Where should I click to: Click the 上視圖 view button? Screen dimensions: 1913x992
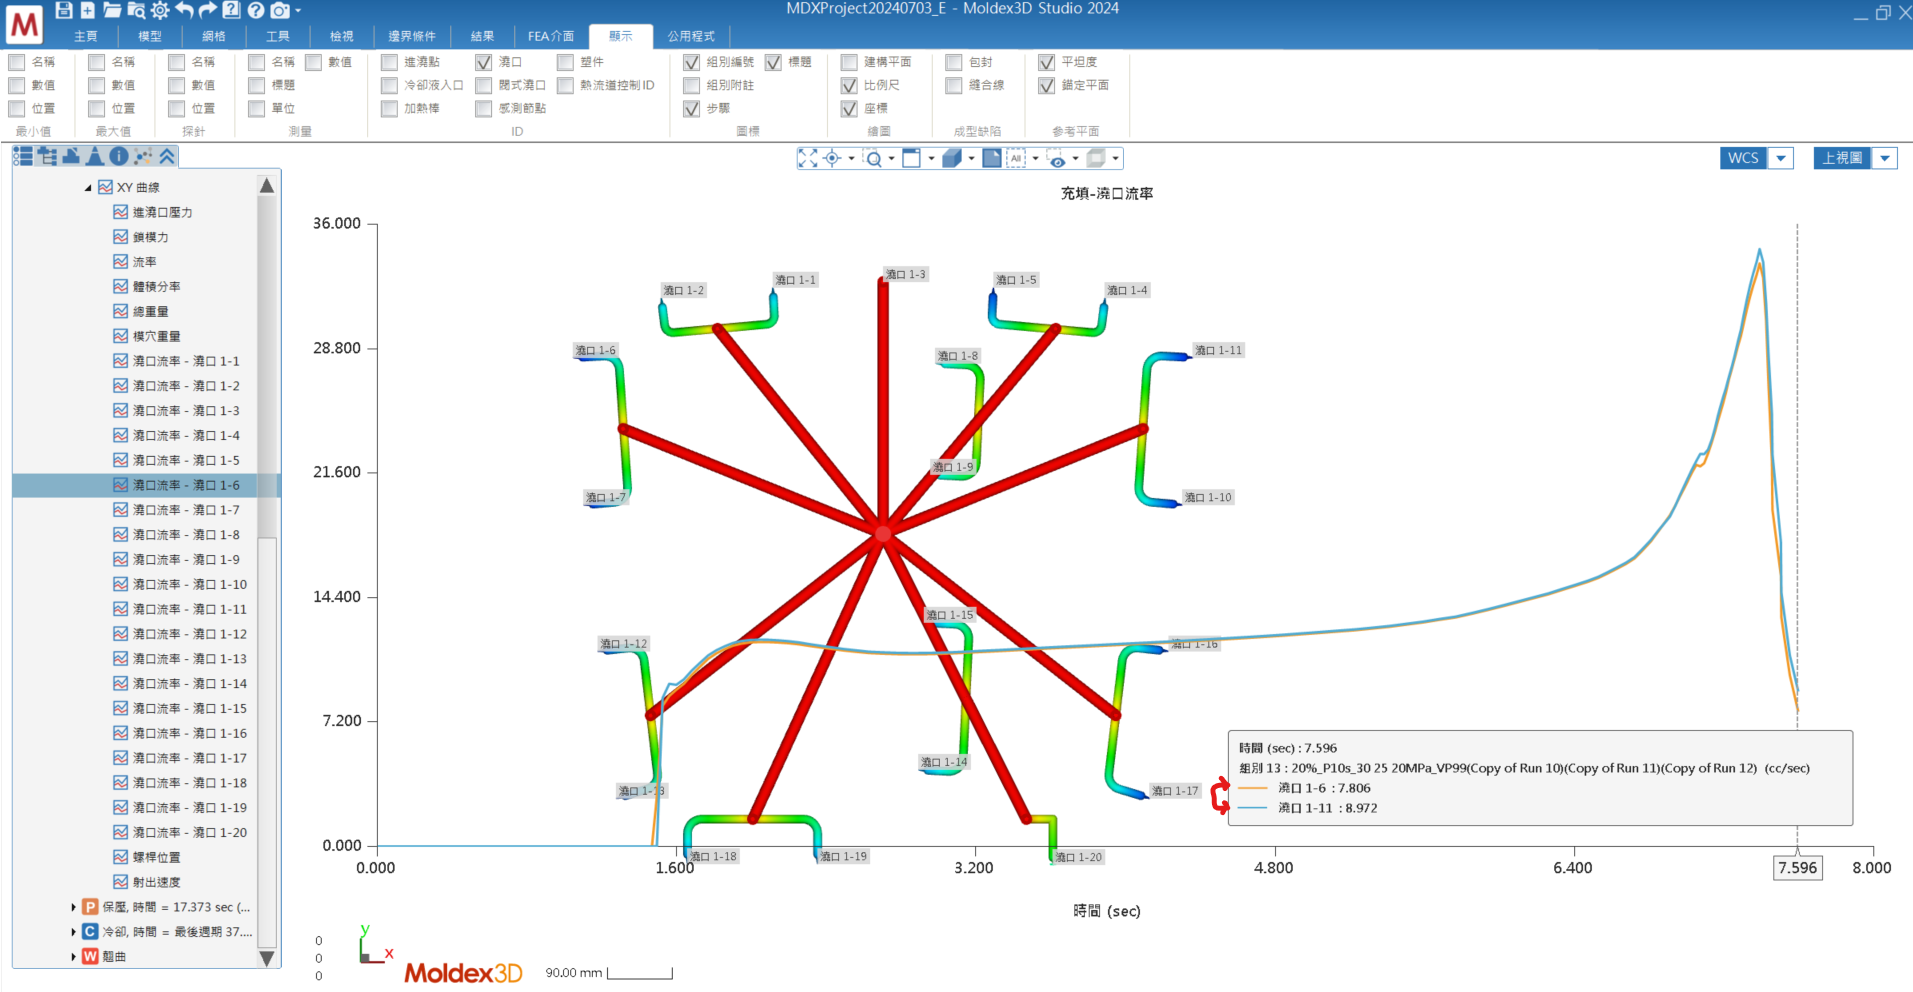tap(1842, 158)
